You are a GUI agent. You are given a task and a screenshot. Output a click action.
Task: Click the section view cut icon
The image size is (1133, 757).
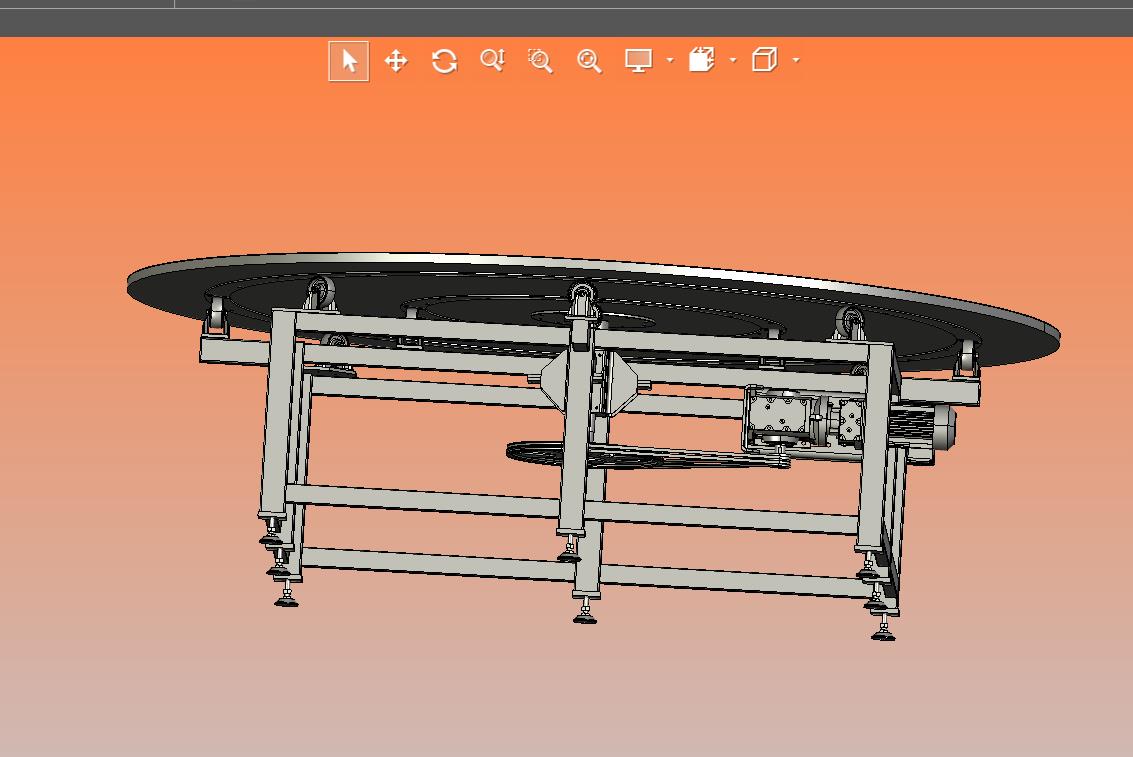702,60
